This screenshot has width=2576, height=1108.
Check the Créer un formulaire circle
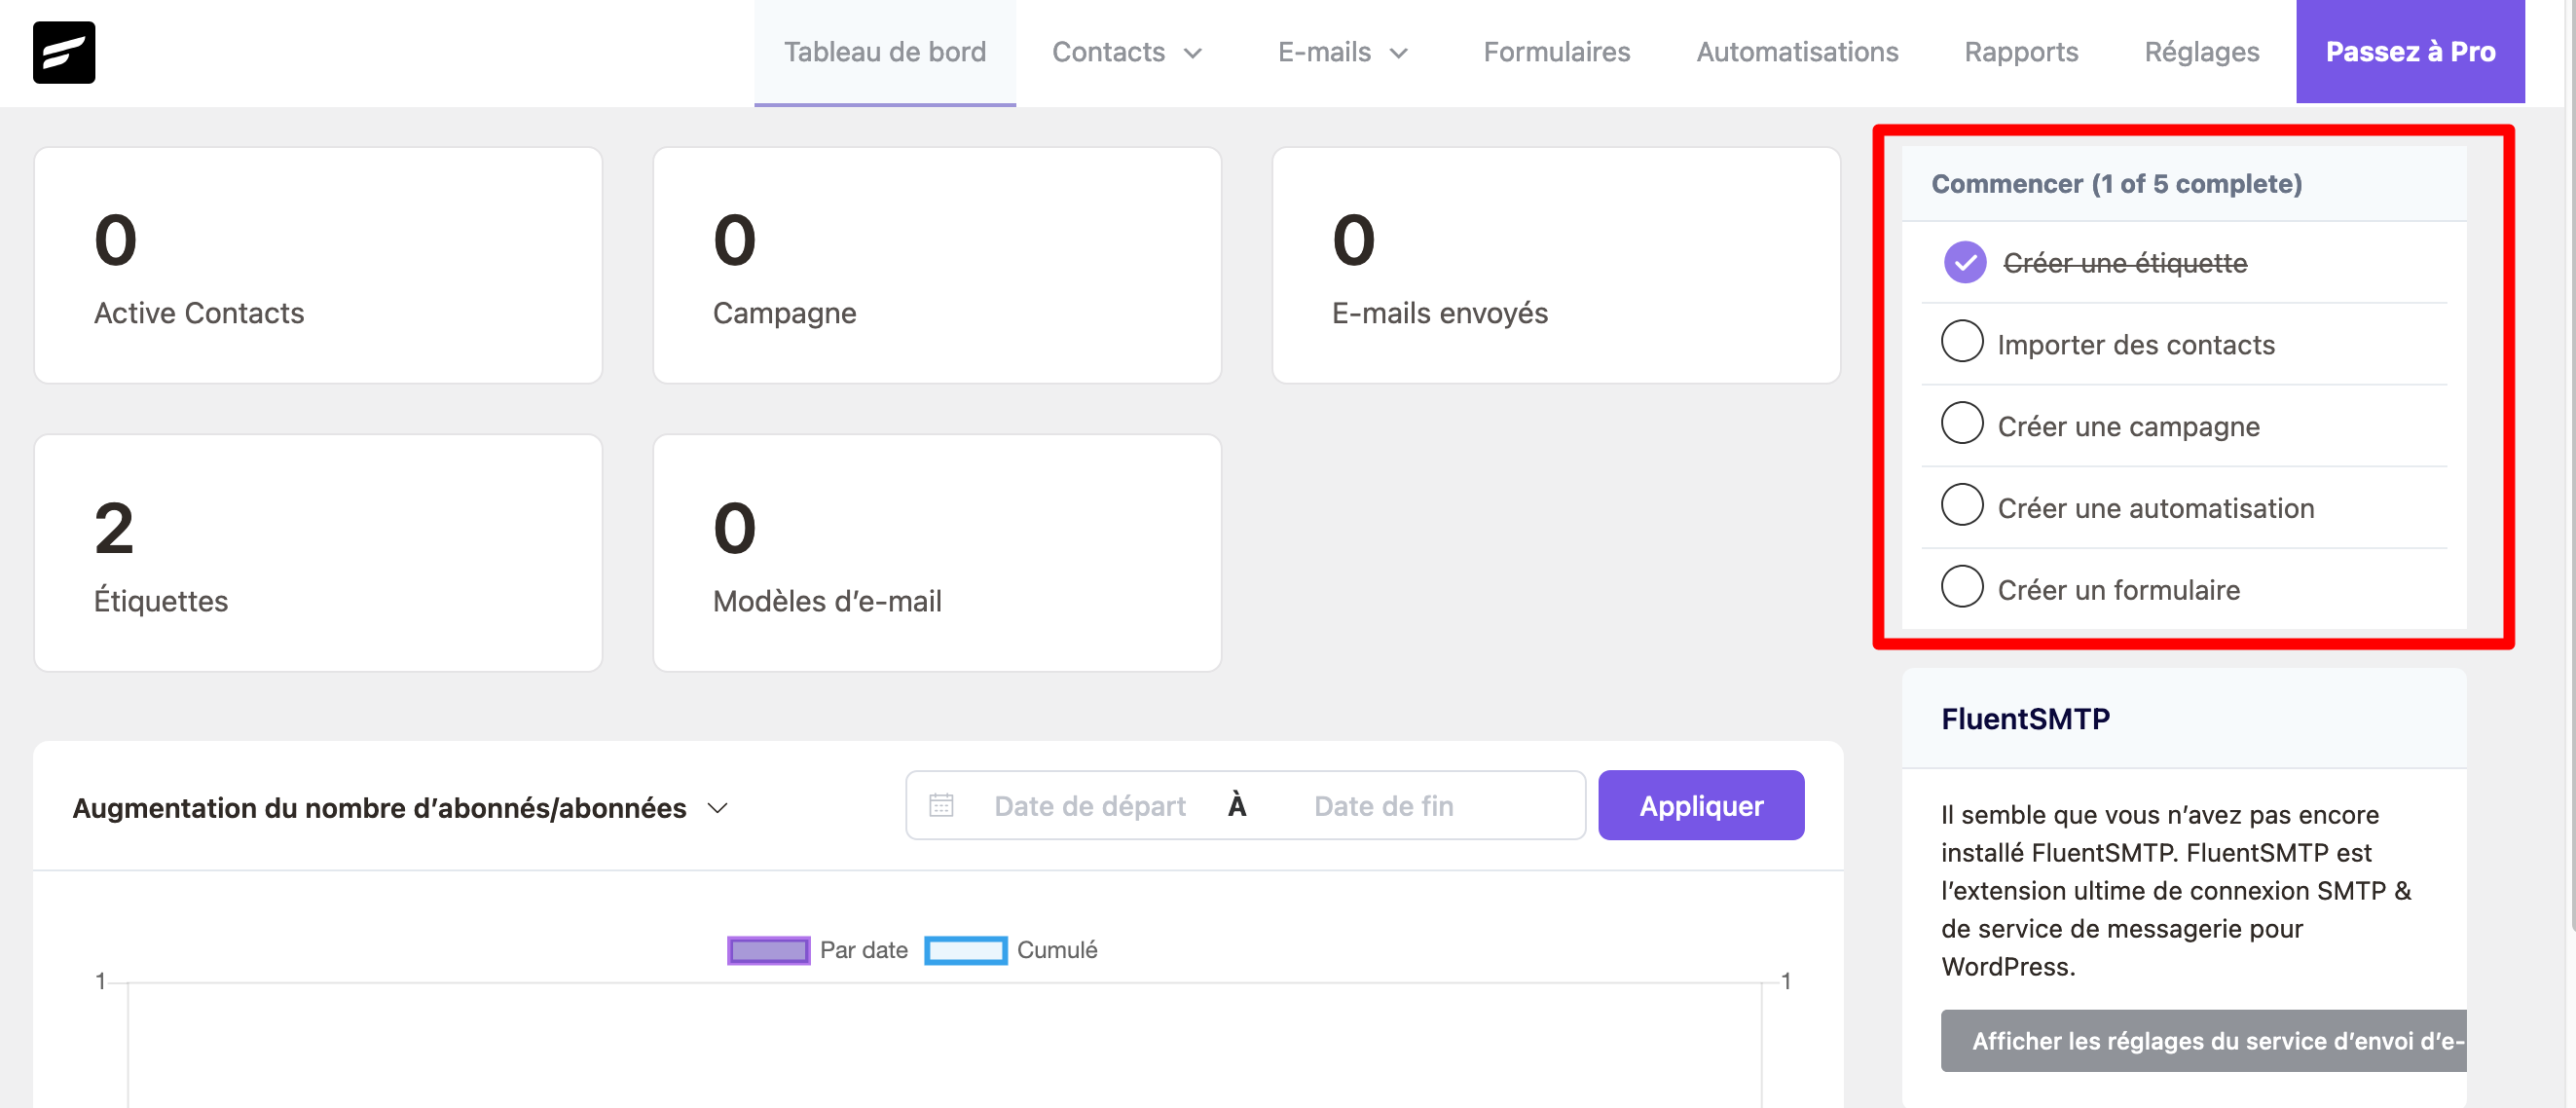tap(1963, 586)
